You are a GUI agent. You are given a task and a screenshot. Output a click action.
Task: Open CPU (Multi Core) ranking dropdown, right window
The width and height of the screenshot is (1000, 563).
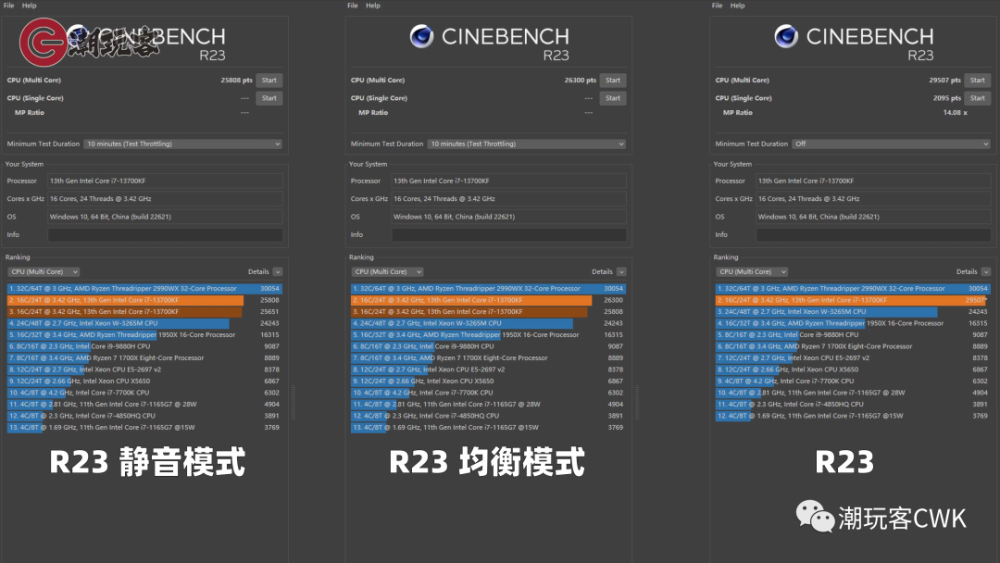tap(752, 272)
